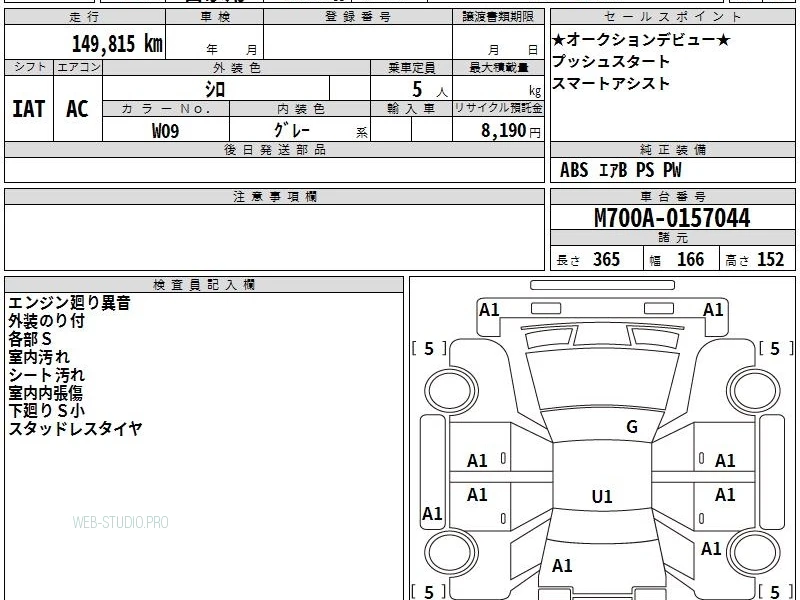Click the 注意事項欄 header
This screenshot has height=600, width=800.
274,196
